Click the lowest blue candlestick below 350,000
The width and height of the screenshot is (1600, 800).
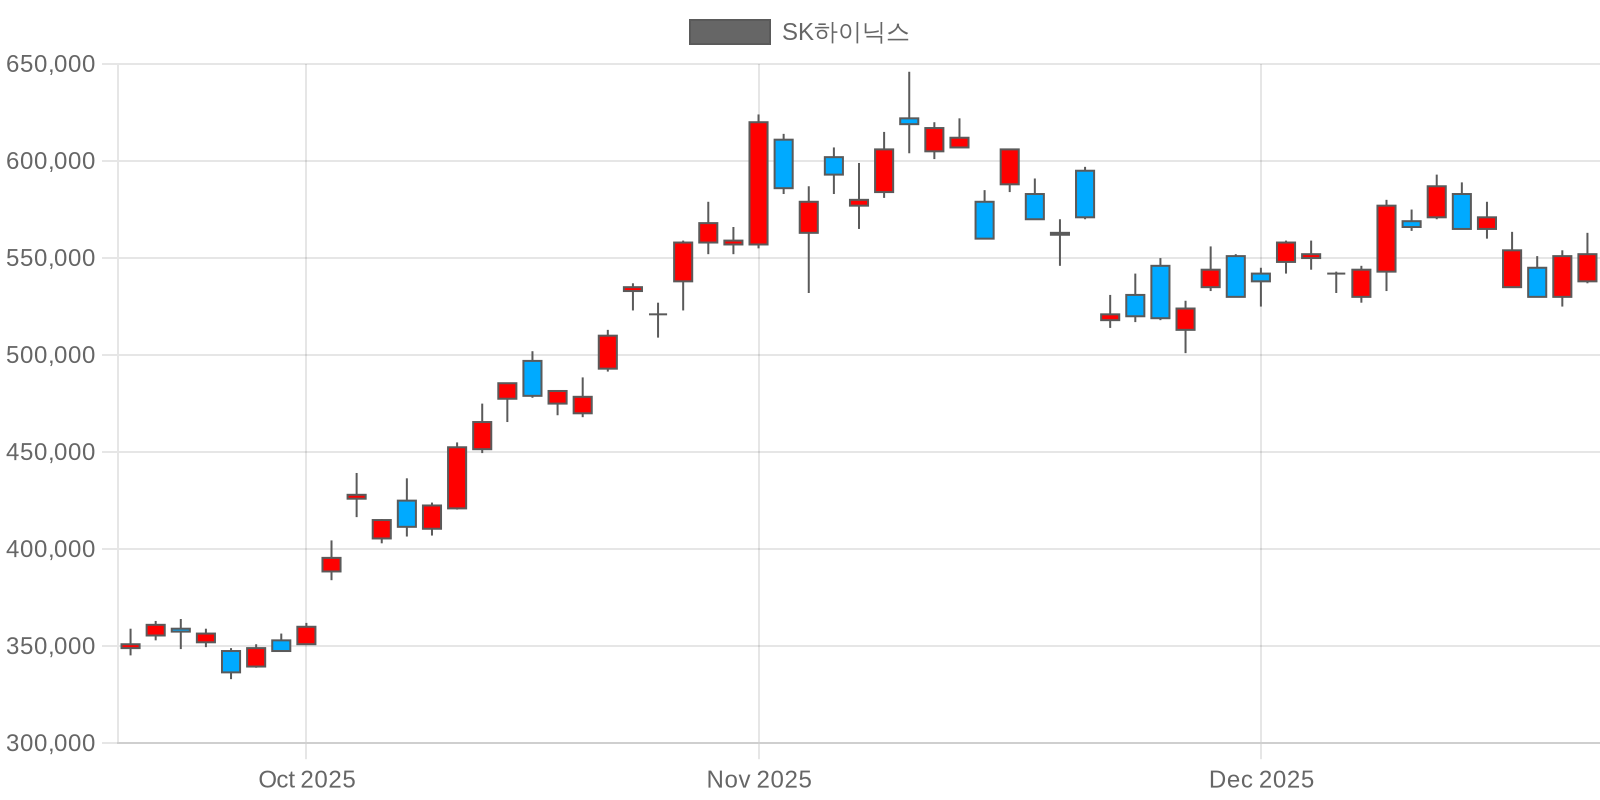coord(231,661)
